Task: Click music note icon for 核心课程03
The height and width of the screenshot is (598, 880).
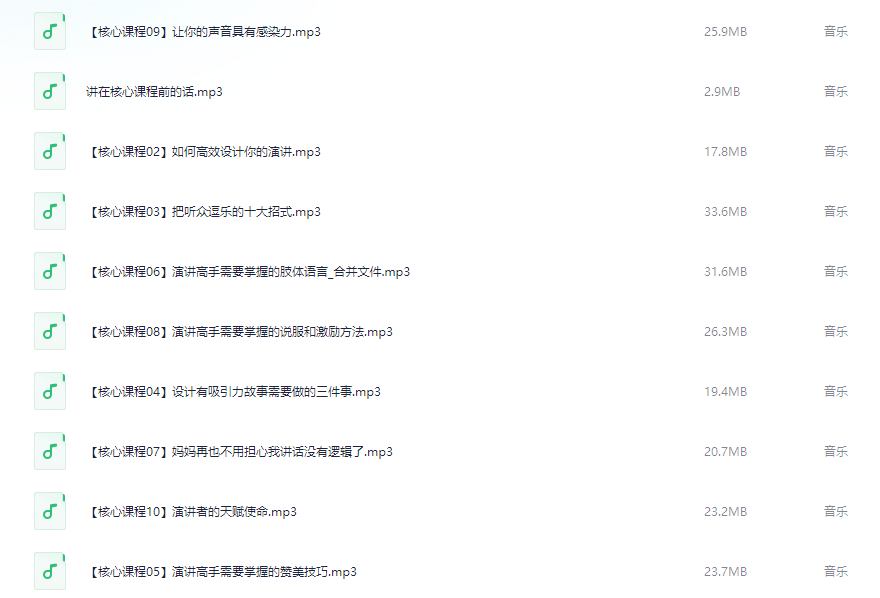Action: tap(50, 211)
